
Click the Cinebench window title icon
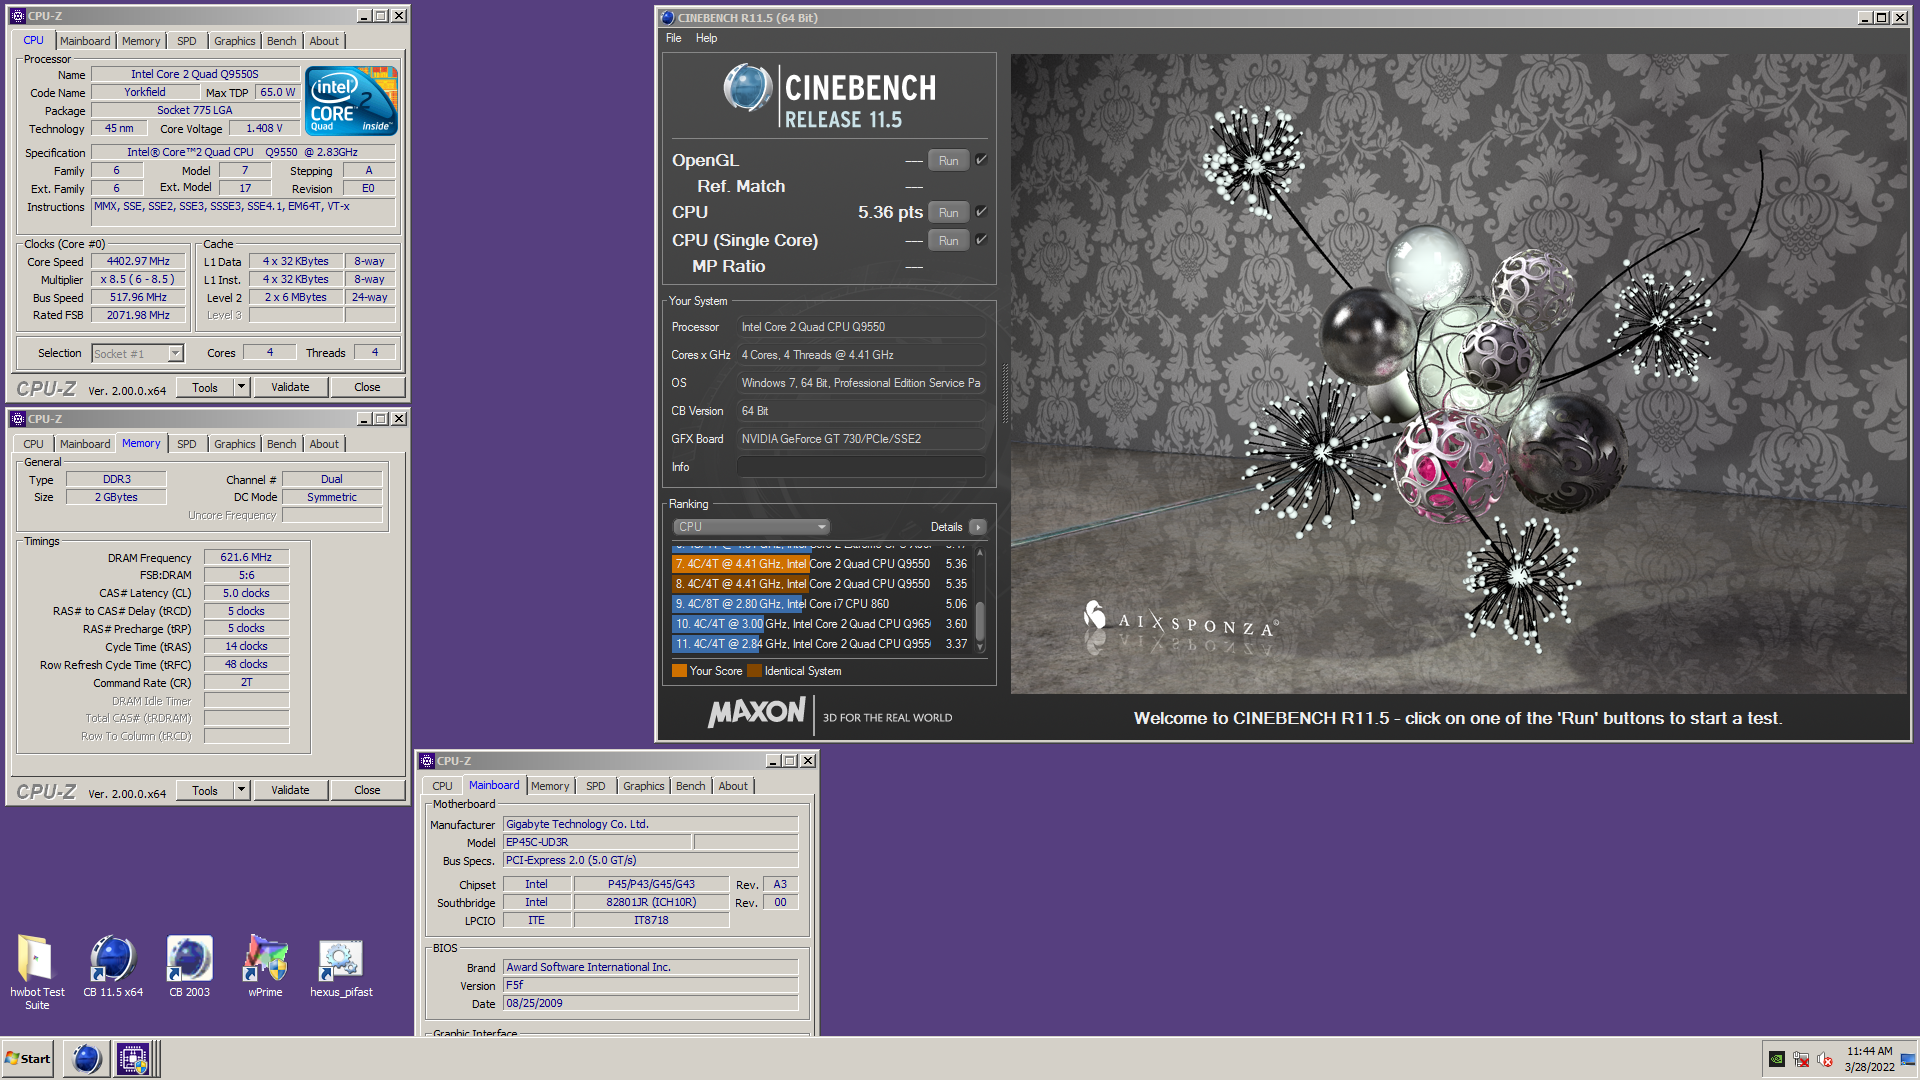point(667,17)
